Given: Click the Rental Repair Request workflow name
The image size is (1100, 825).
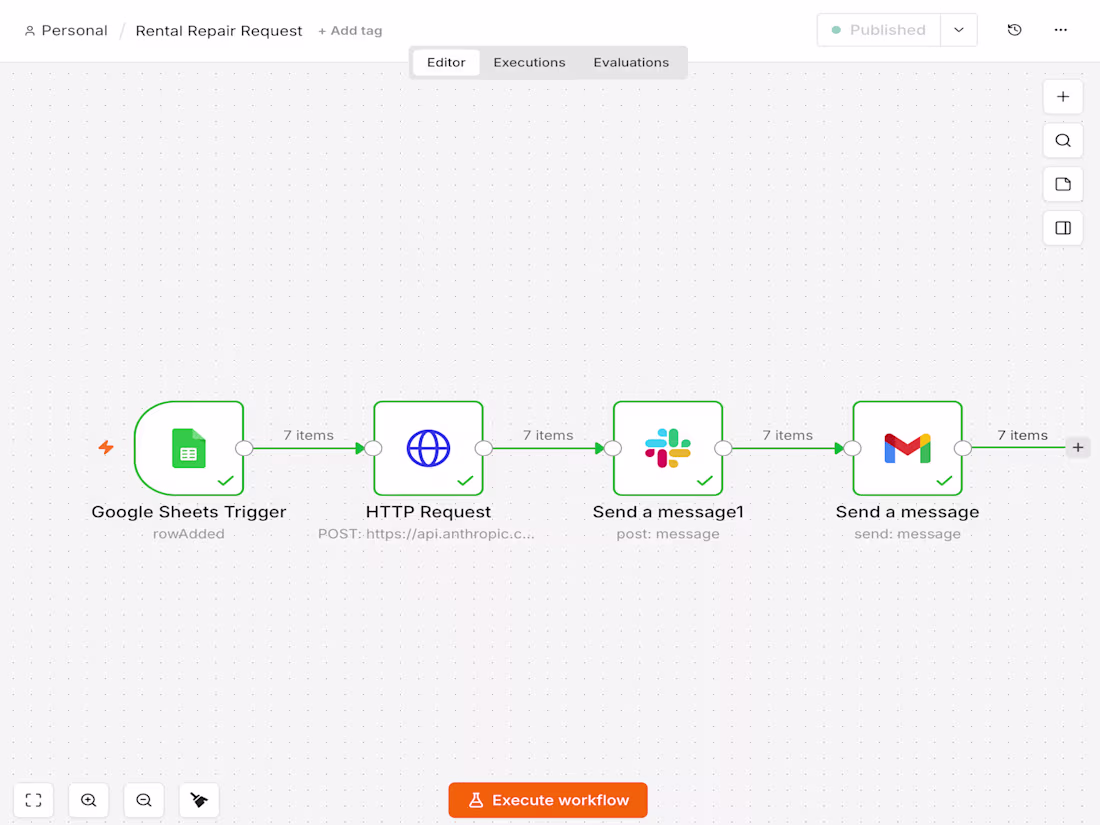Looking at the screenshot, I should coord(219,31).
